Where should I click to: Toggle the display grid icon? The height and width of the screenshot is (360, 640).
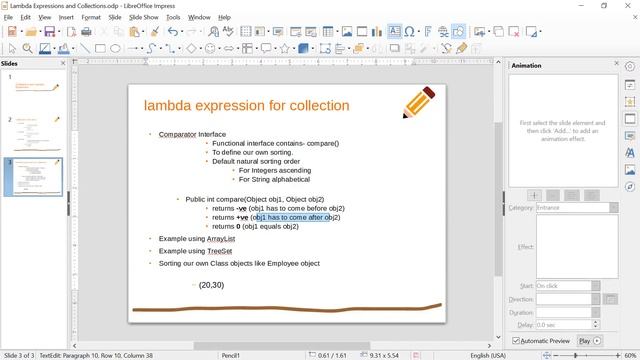[245, 31]
